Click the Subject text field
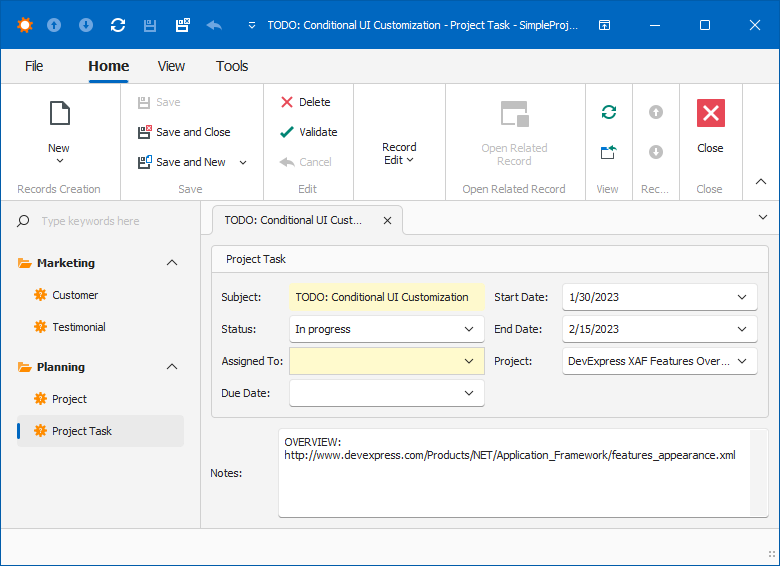Image resolution: width=780 pixels, height=566 pixels. [387, 297]
